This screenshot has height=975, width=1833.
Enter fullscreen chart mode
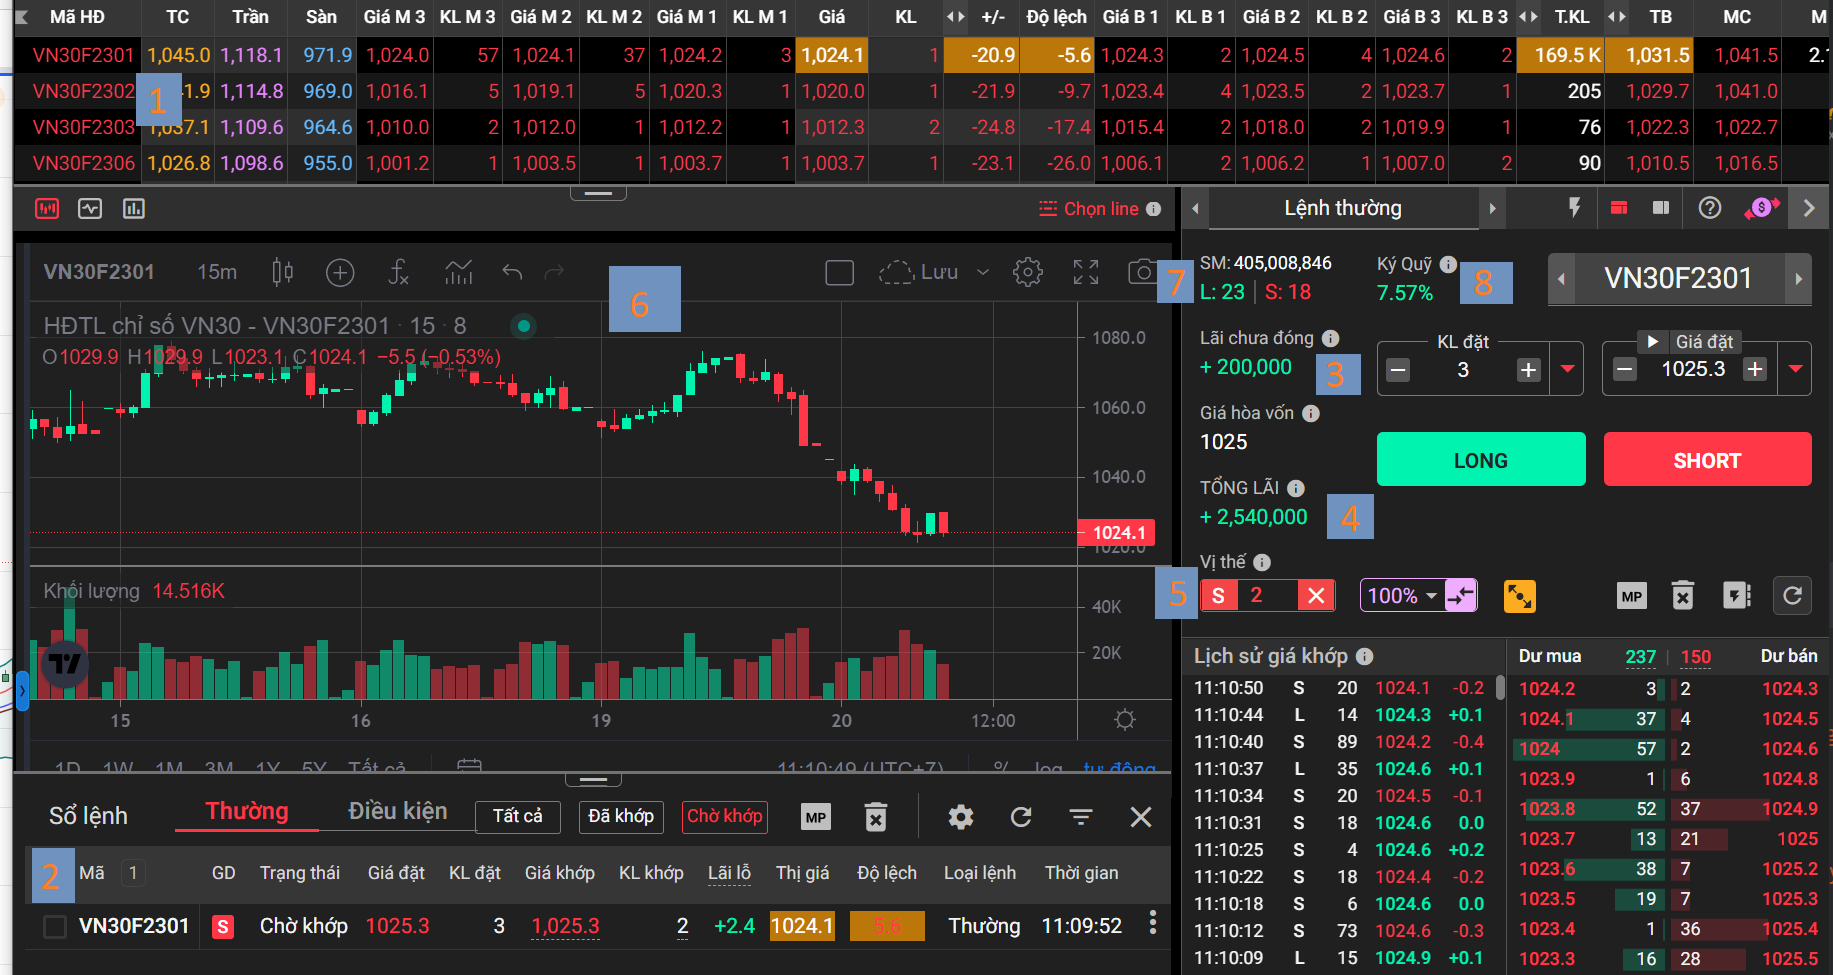pyautogui.click(x=1085, y=272)
